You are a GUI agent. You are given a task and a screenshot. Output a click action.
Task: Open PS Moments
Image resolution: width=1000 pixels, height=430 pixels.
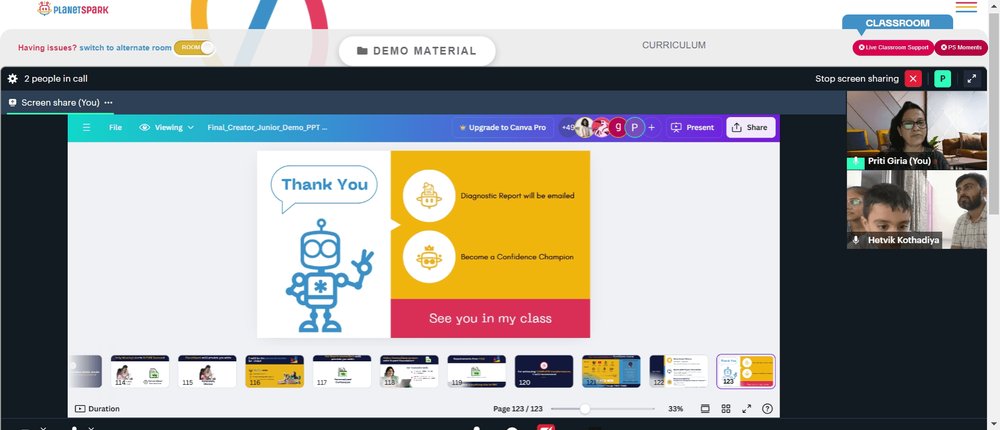tap(960, 47)
